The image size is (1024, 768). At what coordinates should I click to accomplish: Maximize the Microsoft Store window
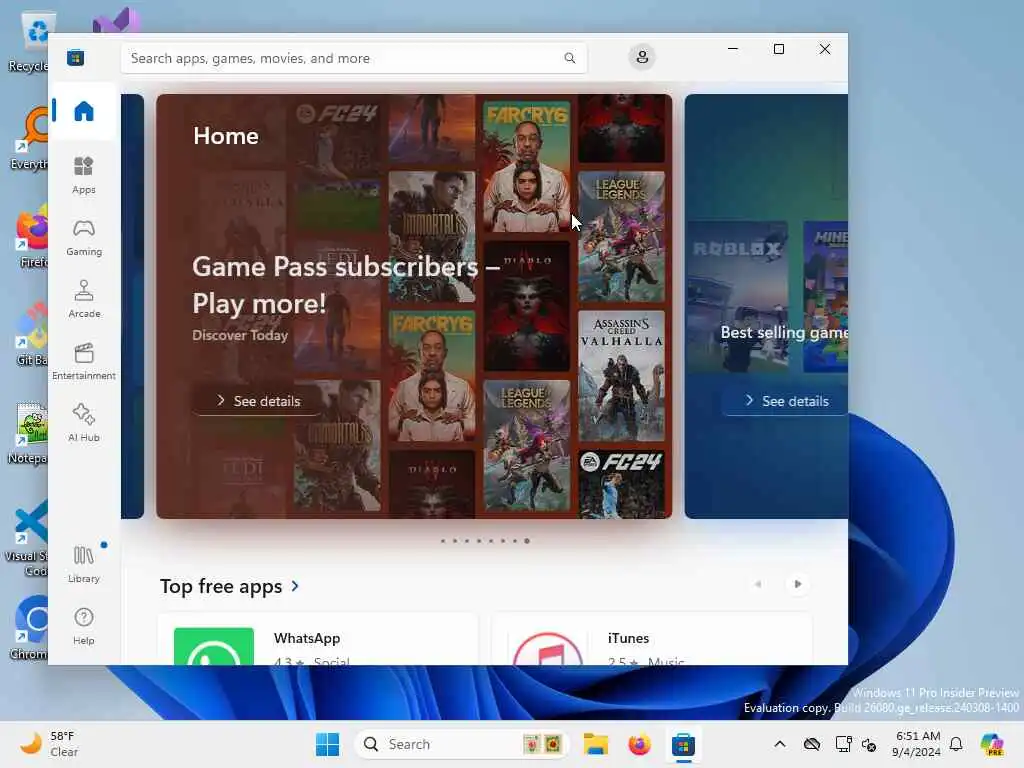coord(778,49)
